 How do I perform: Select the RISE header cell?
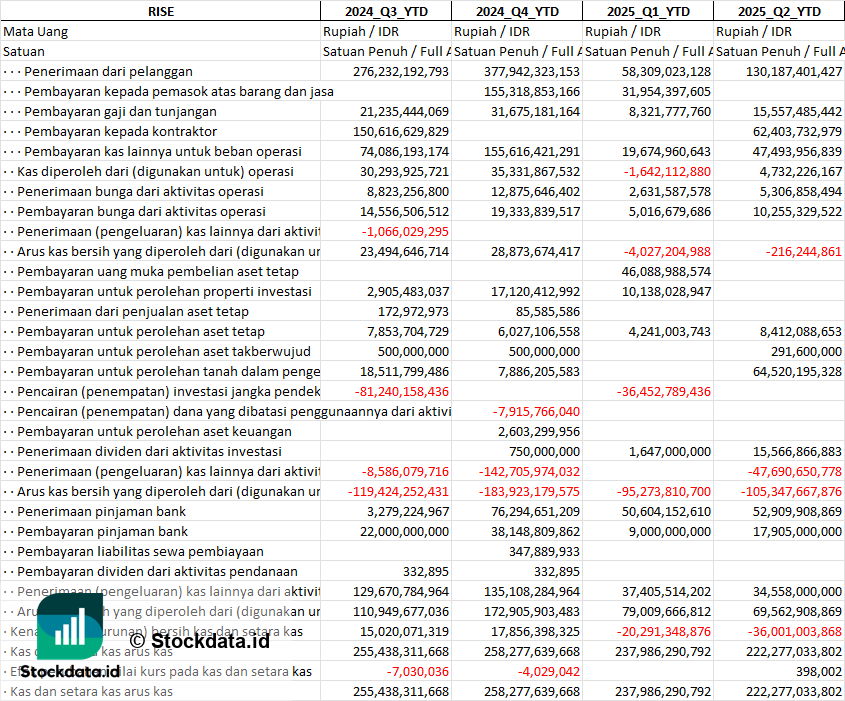[161, 11]
